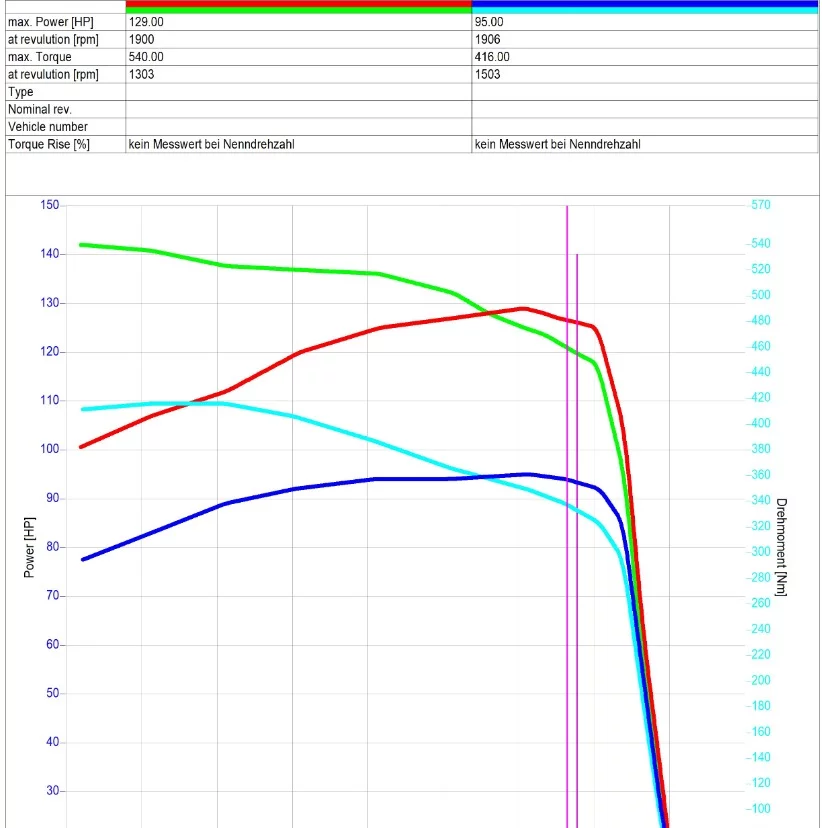Image resolution: width=822 pixels, height=828 pixels.
Task: Click the Drehmoment [Nm] axis title
Action: (x=781, y=547)
